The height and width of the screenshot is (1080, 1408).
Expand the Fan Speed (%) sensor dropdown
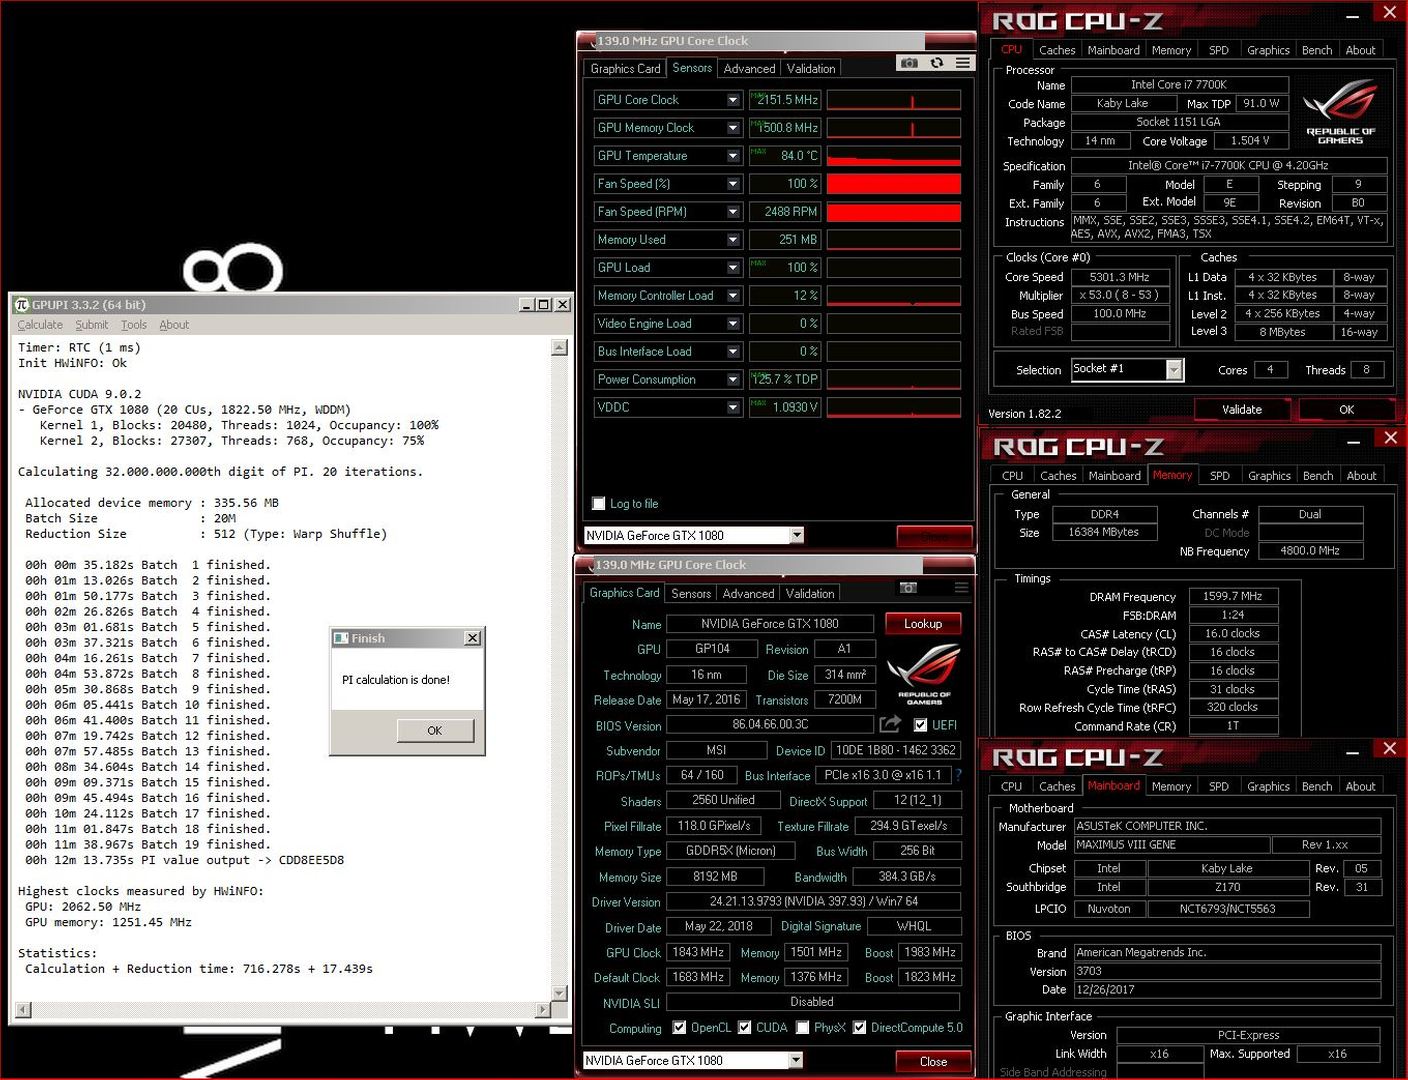[733, 184]
